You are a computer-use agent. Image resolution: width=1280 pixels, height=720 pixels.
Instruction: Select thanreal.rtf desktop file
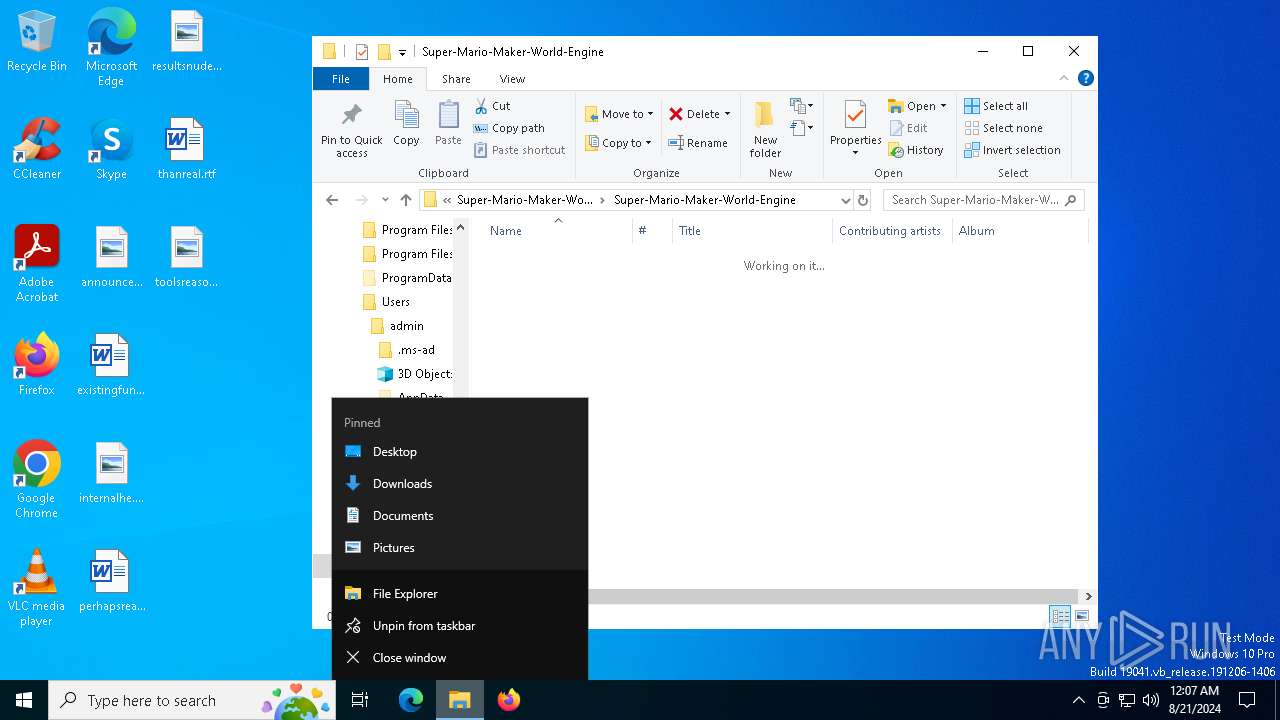pyautogui.click(x=186, y=150)
